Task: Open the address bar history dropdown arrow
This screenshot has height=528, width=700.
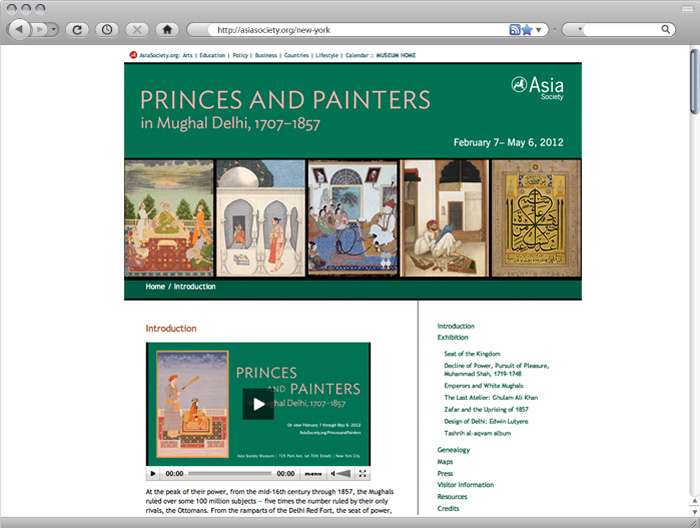Action: coord(538,30)
